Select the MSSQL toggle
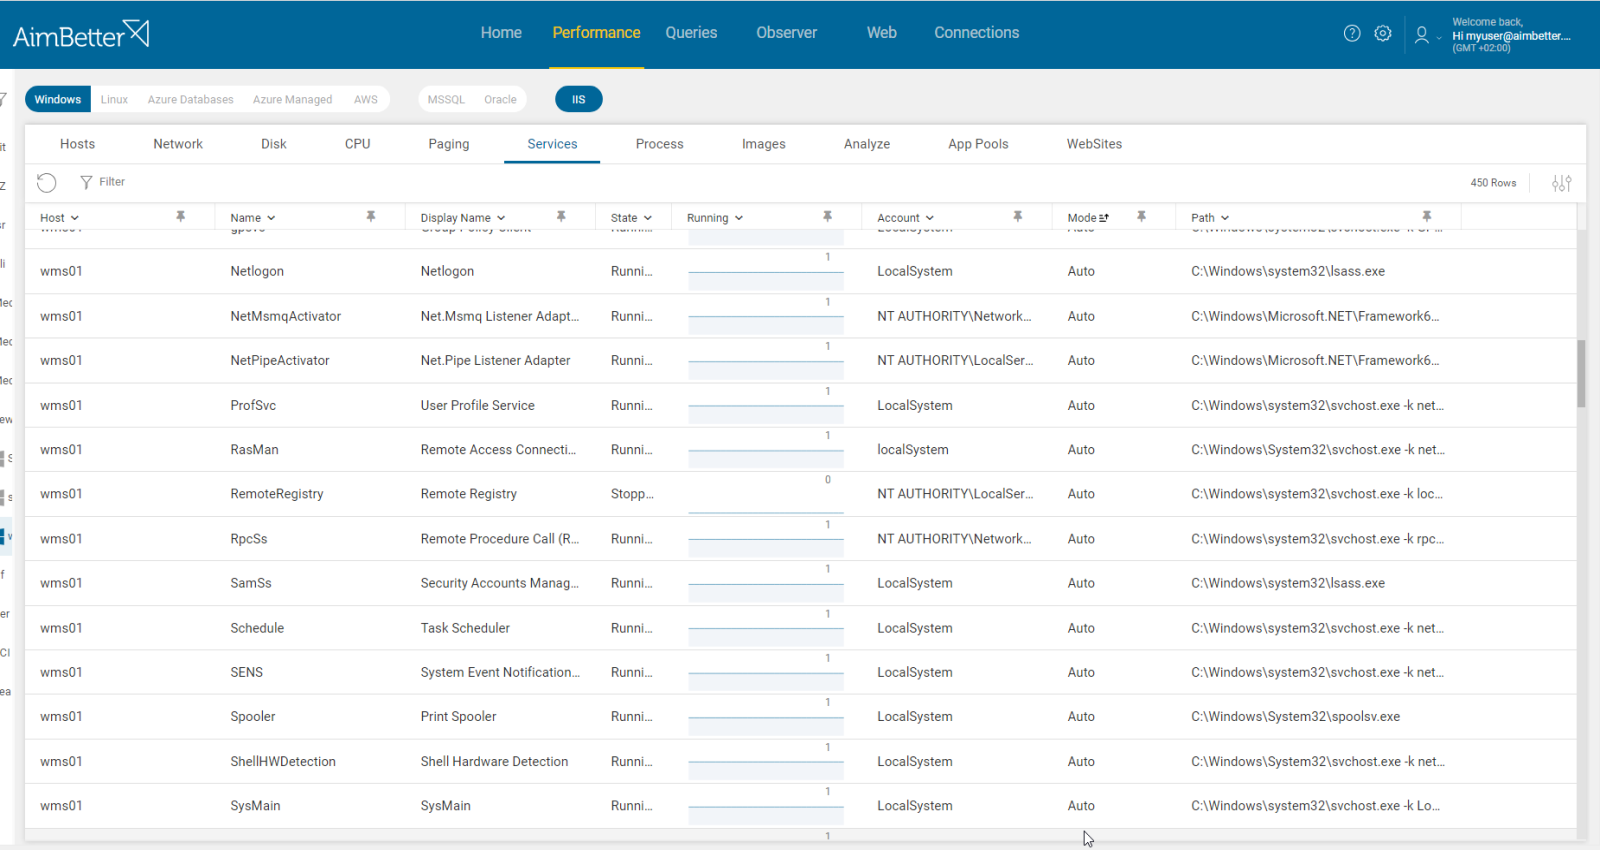 (x=446, y=99)
